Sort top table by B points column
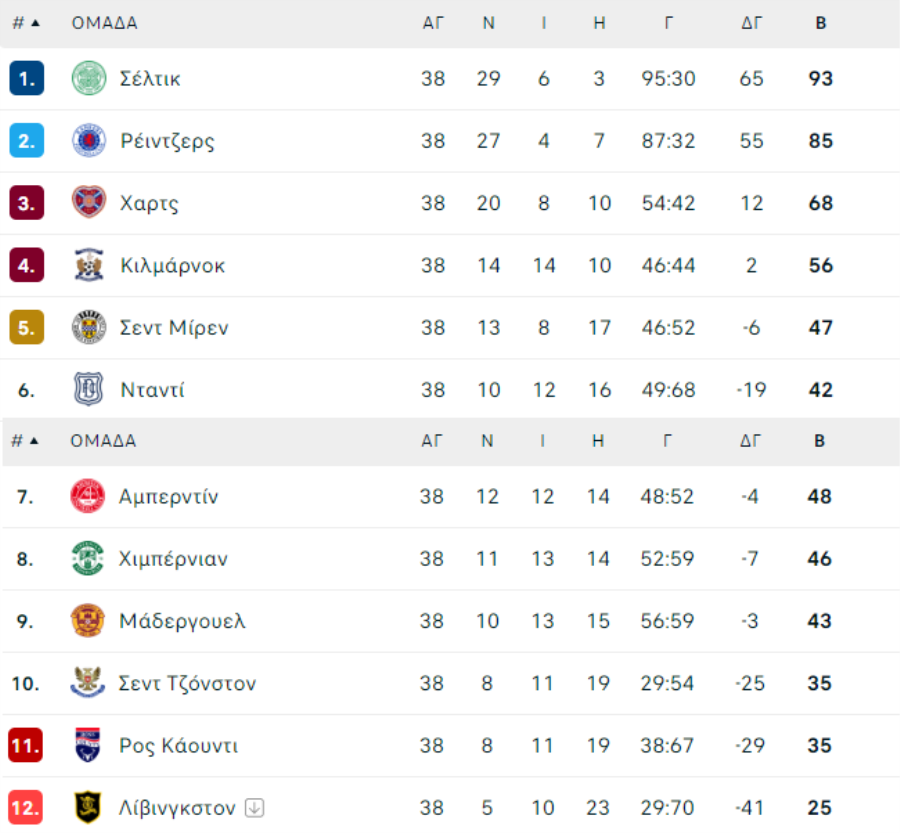 click(x=821, y=23)
